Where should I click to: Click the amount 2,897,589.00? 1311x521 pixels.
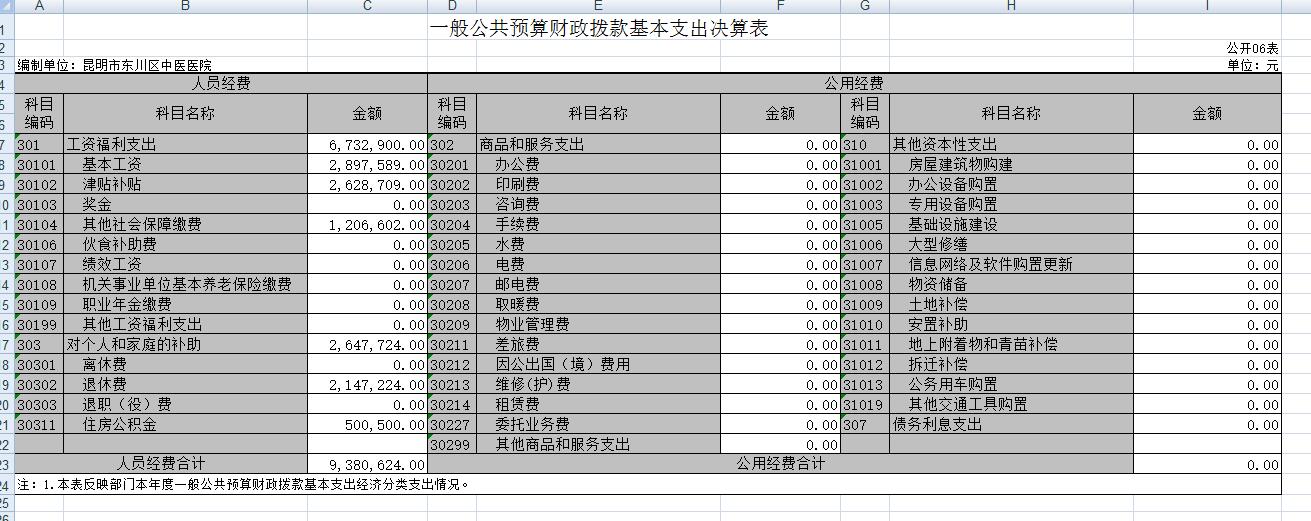(x=367, y=164)
